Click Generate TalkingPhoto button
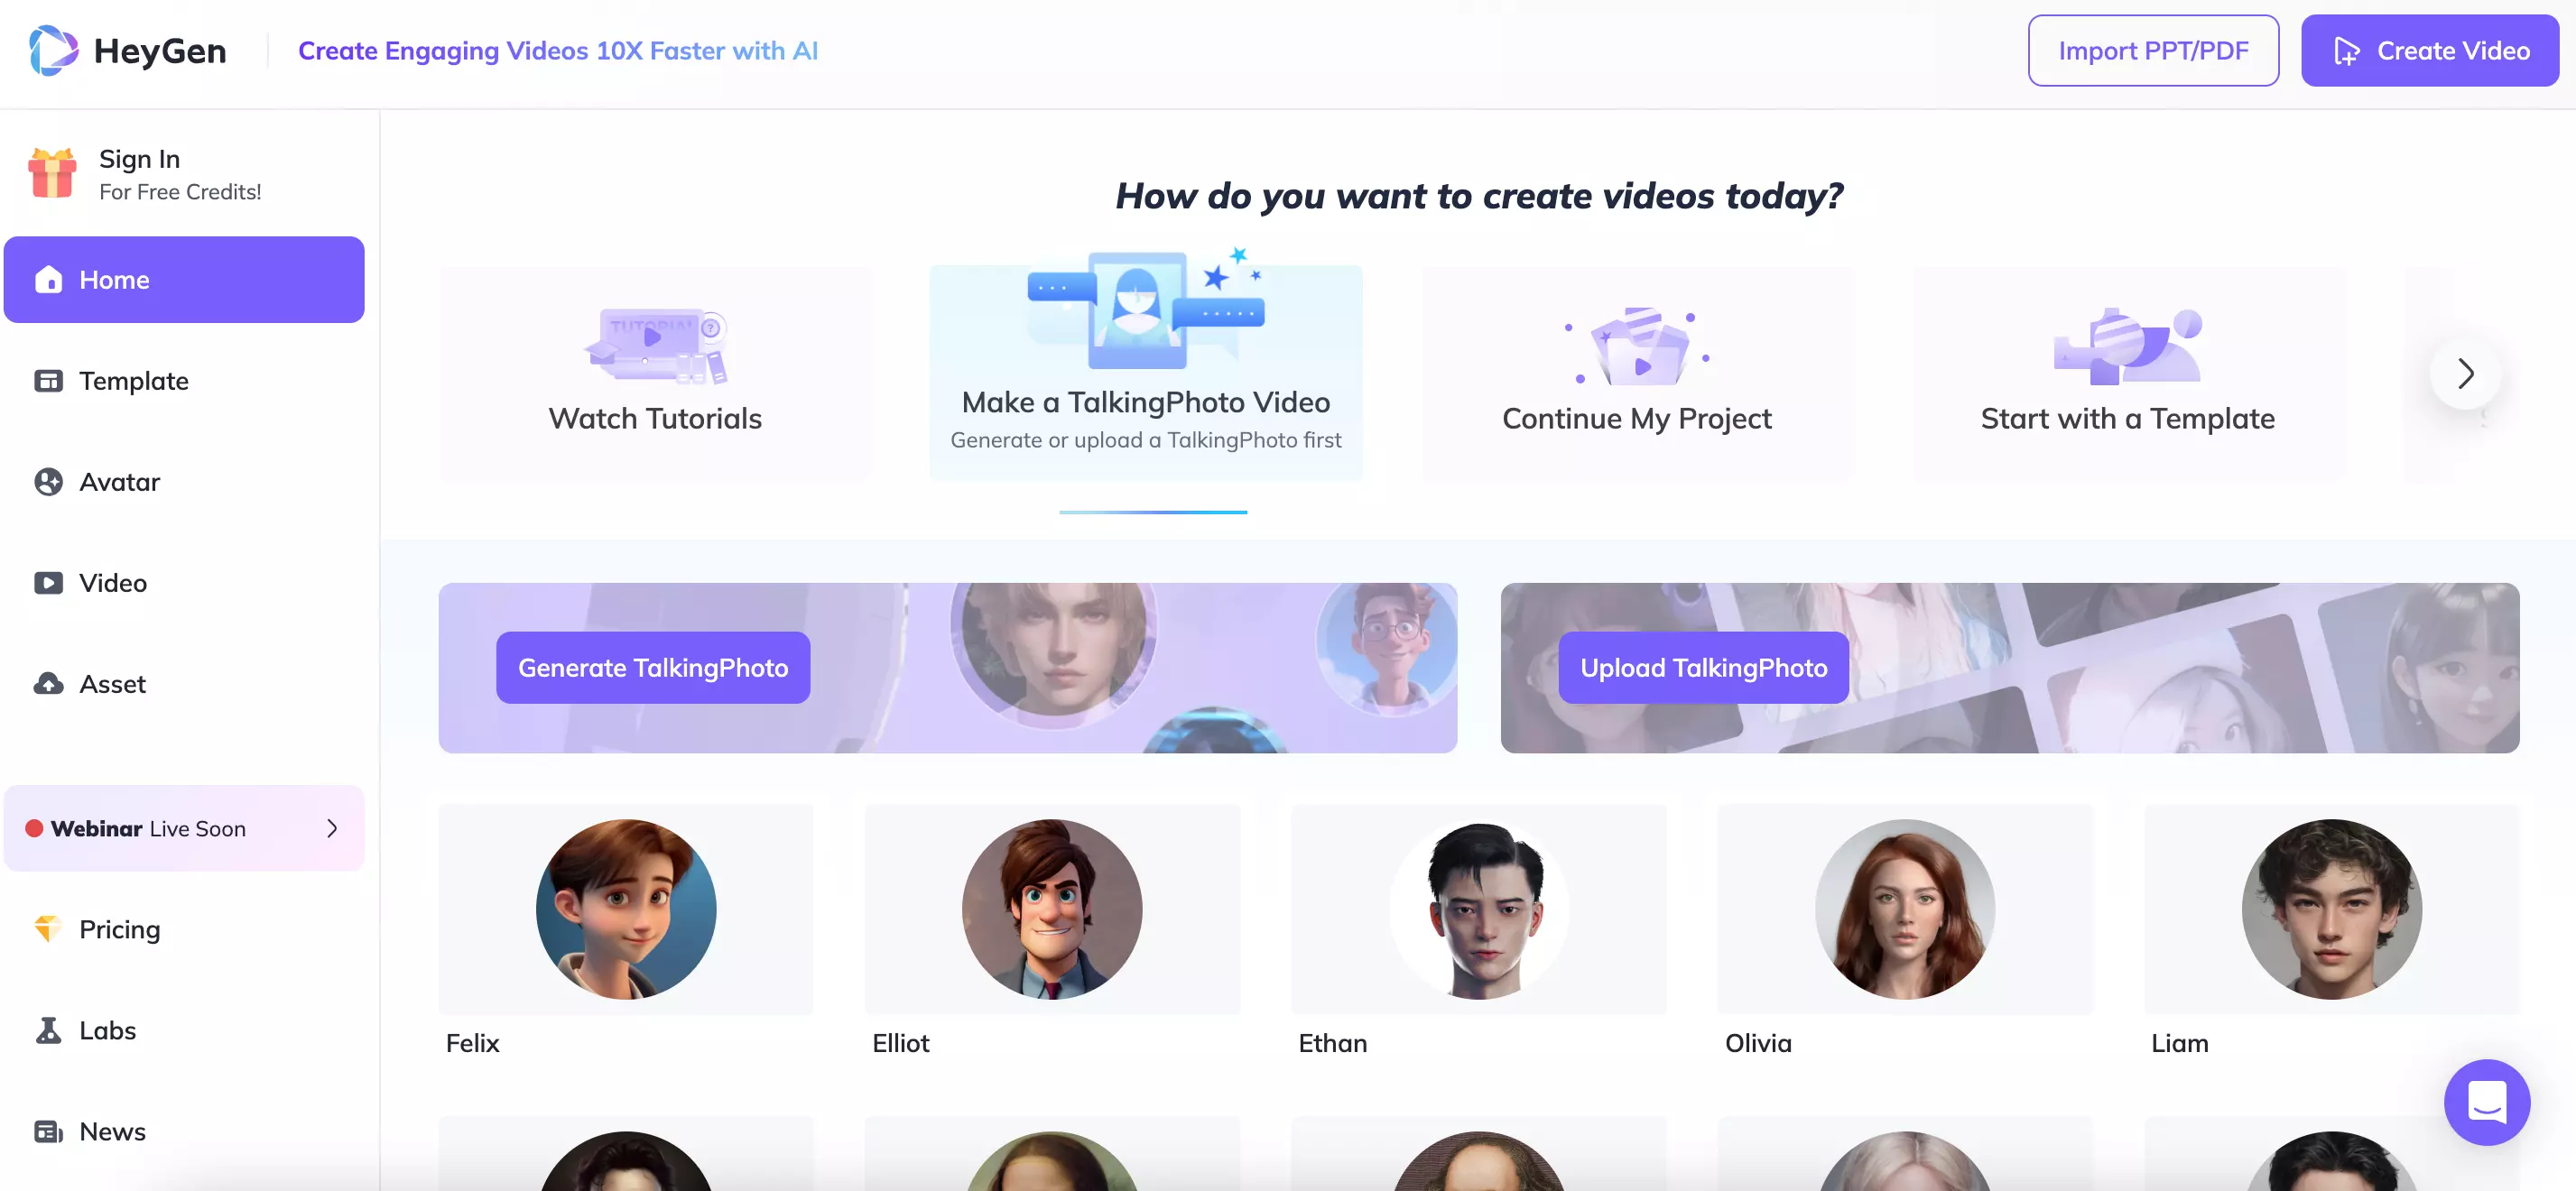This screenshot has height=1191, width=2576. pyautogui.click(x=653, y=667)
